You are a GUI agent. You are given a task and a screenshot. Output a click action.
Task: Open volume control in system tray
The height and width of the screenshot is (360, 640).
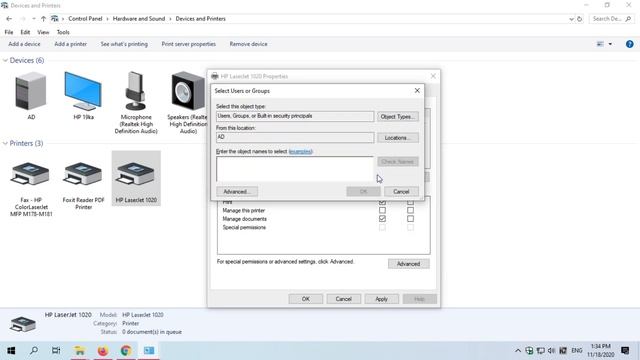tap(551, 351)
